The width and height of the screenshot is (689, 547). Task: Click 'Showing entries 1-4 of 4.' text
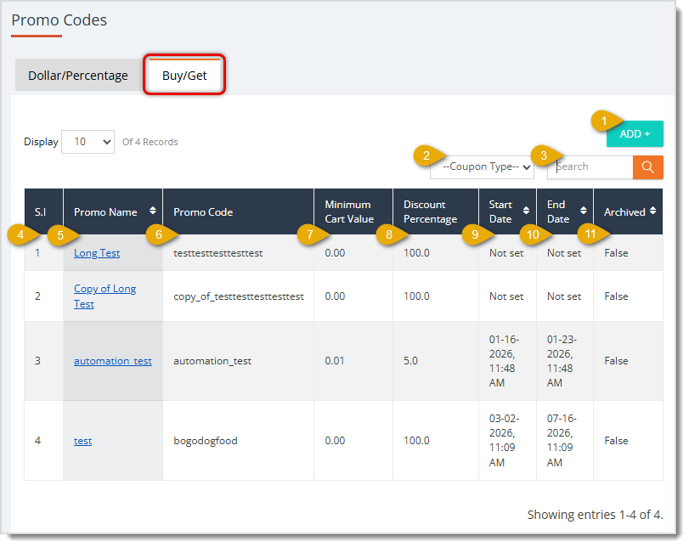pyautogui.click(x=595, y=514)
